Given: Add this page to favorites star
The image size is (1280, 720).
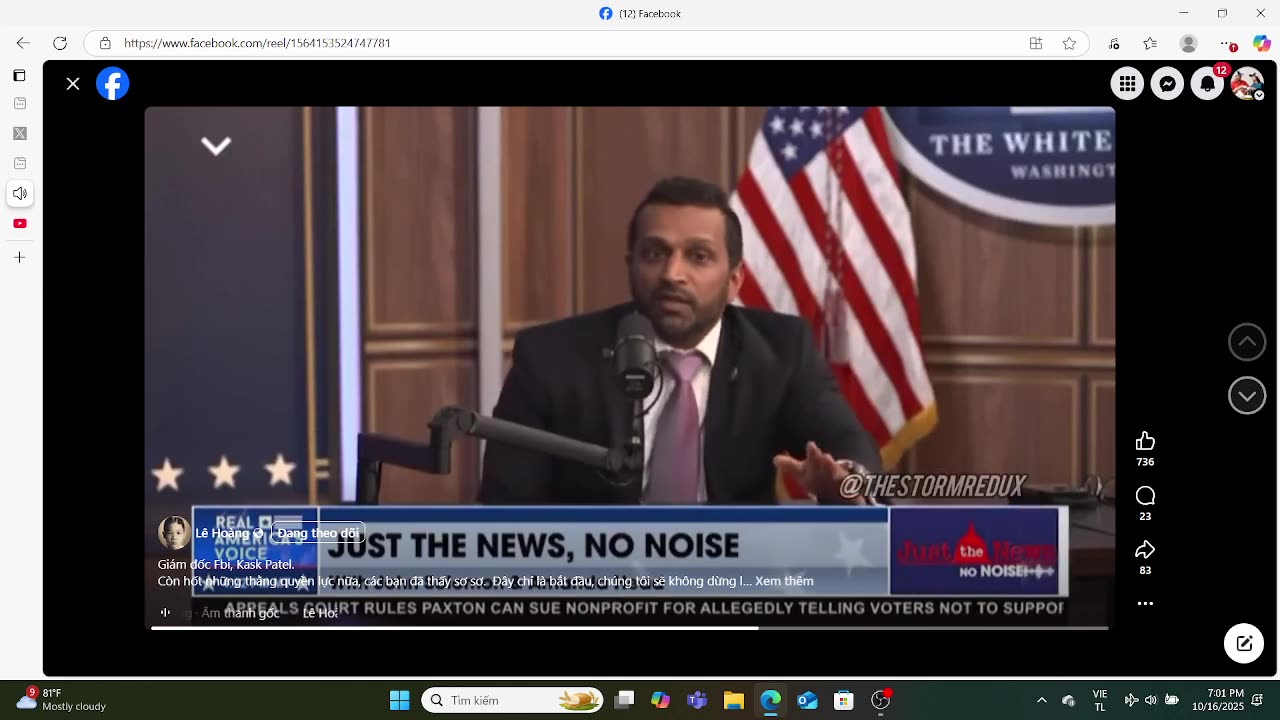Looking at the screenshot, I should point(1069,43).
